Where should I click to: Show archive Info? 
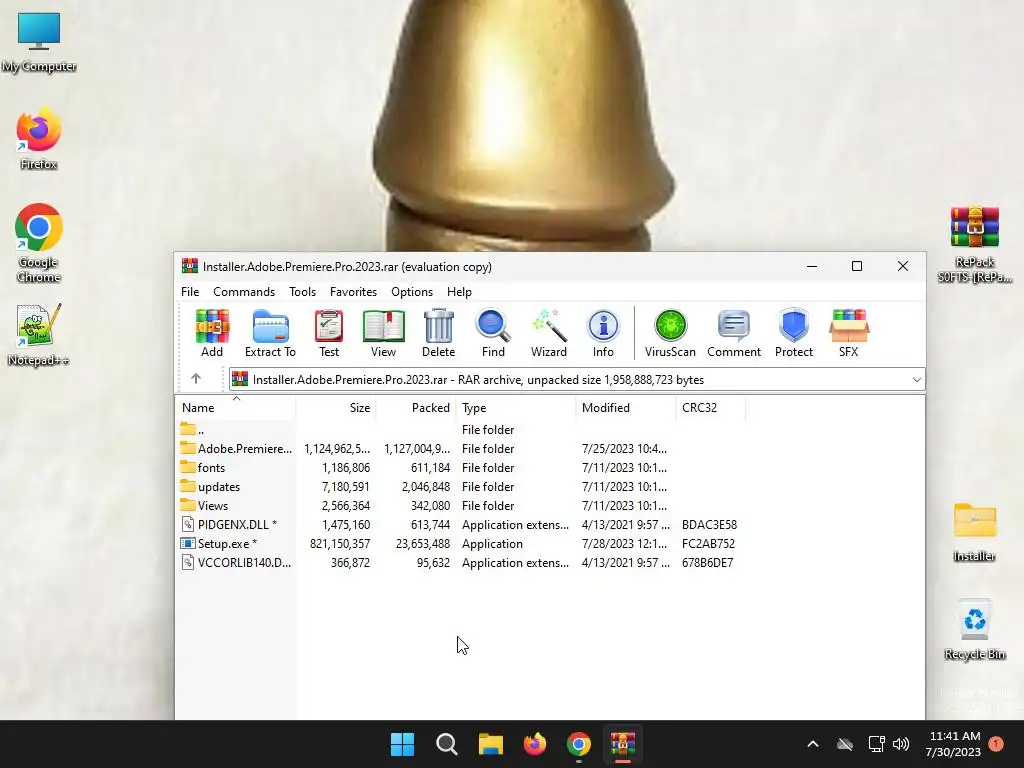tap(603, 333)
